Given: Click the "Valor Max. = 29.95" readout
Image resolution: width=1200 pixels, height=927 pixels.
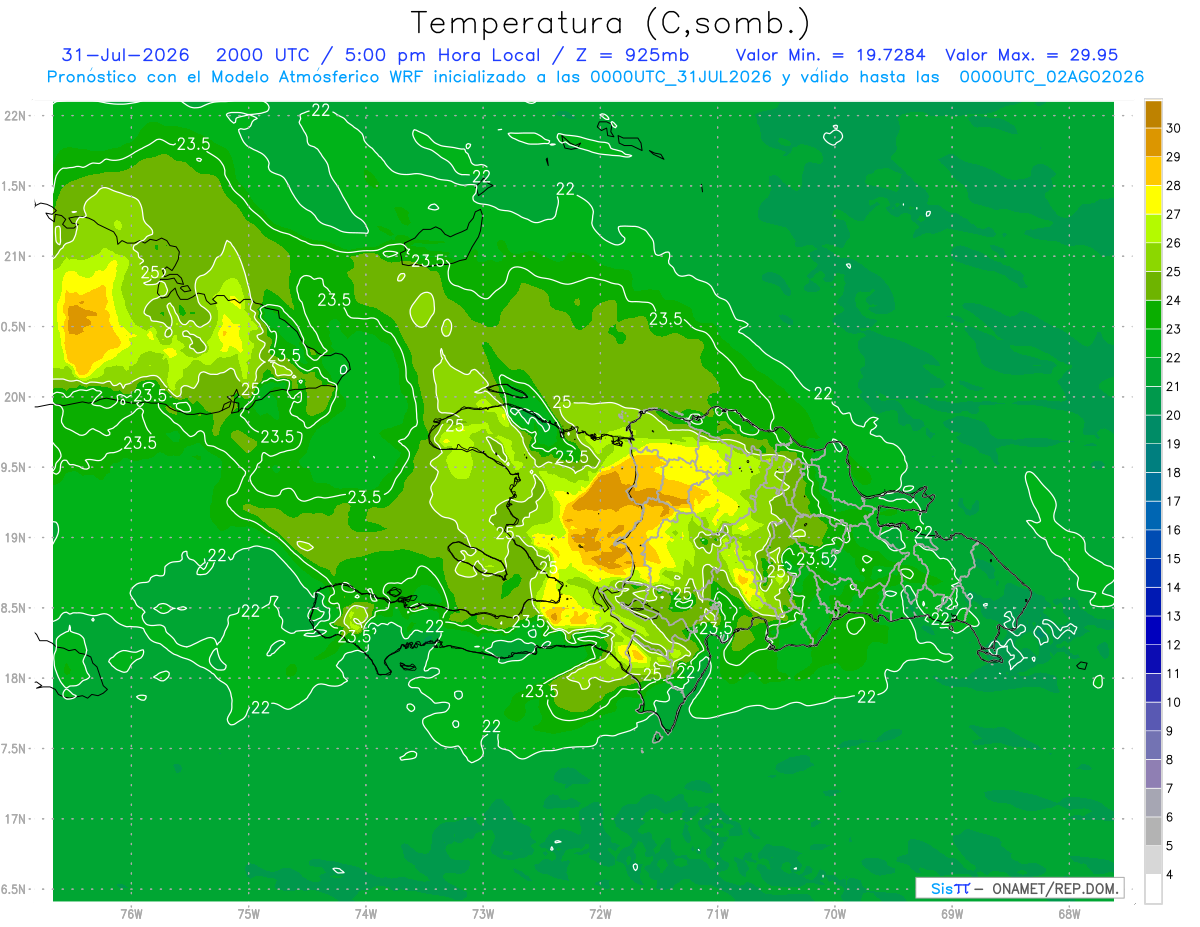Looking at the screenshot, I should (x=1031, y=55).
